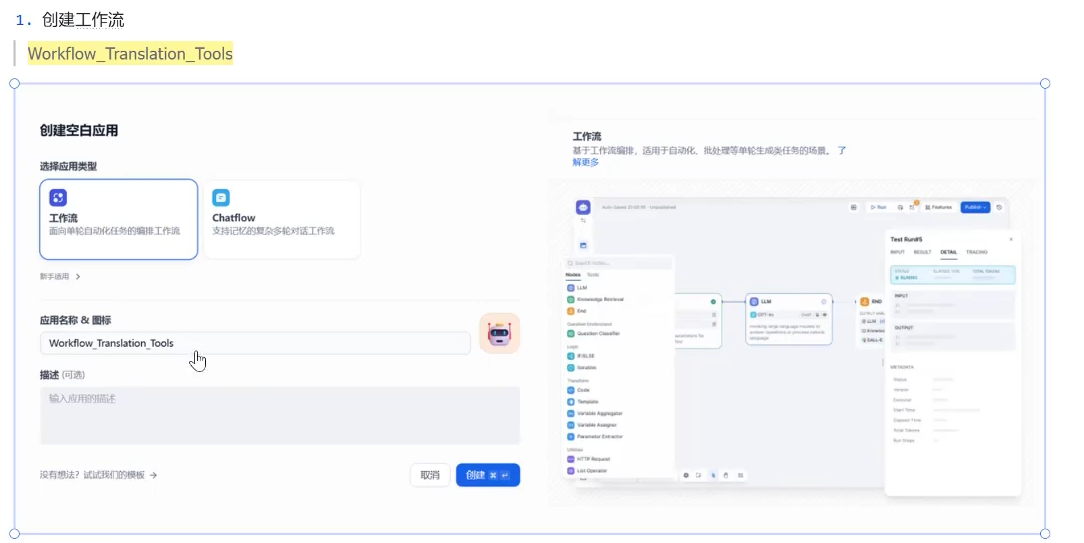1084x543 pixels.
Task: Click the Variable Aggregator node icon
Action: point(570,414)
